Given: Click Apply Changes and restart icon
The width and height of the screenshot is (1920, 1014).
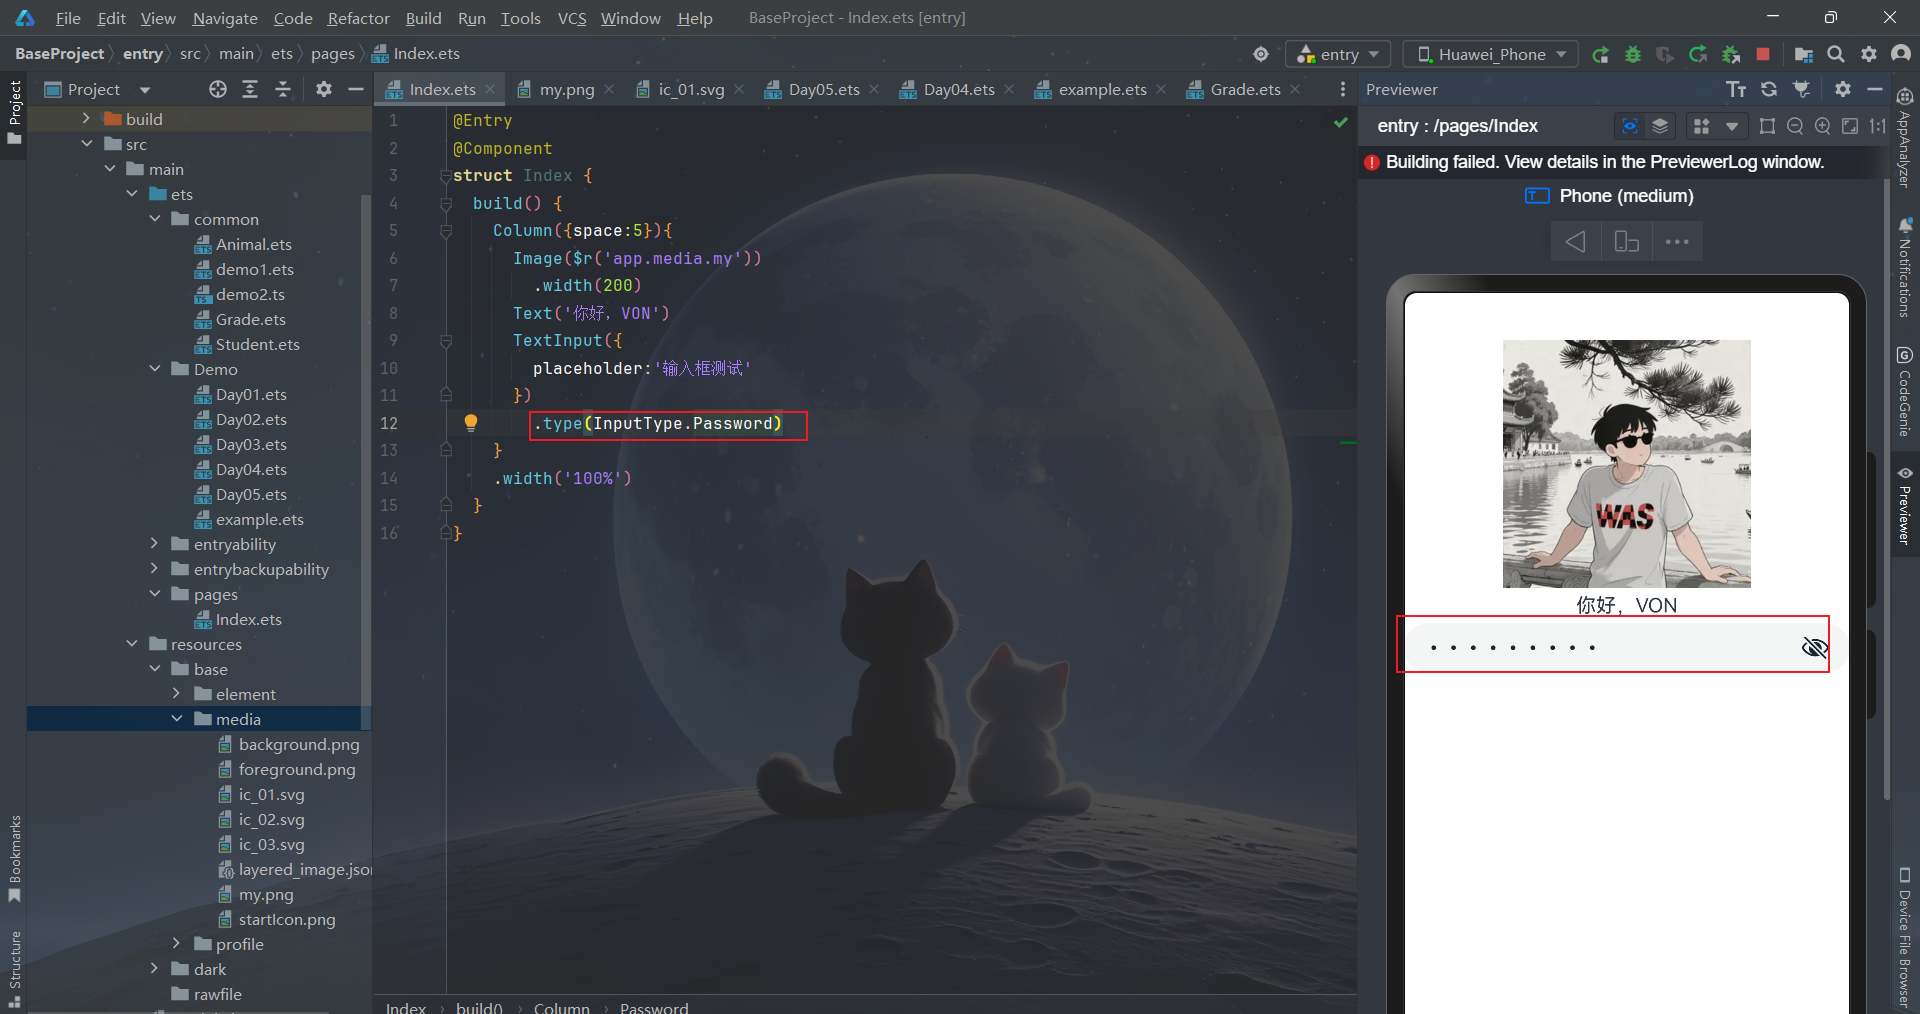Looking at the screenshot, I should coord(1698,54).
